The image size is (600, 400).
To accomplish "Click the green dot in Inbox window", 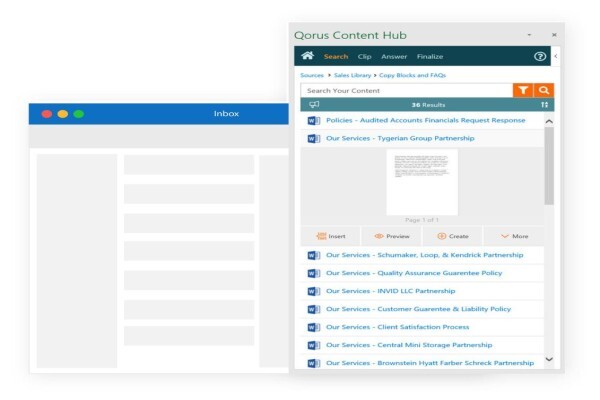I will [79, 114].
